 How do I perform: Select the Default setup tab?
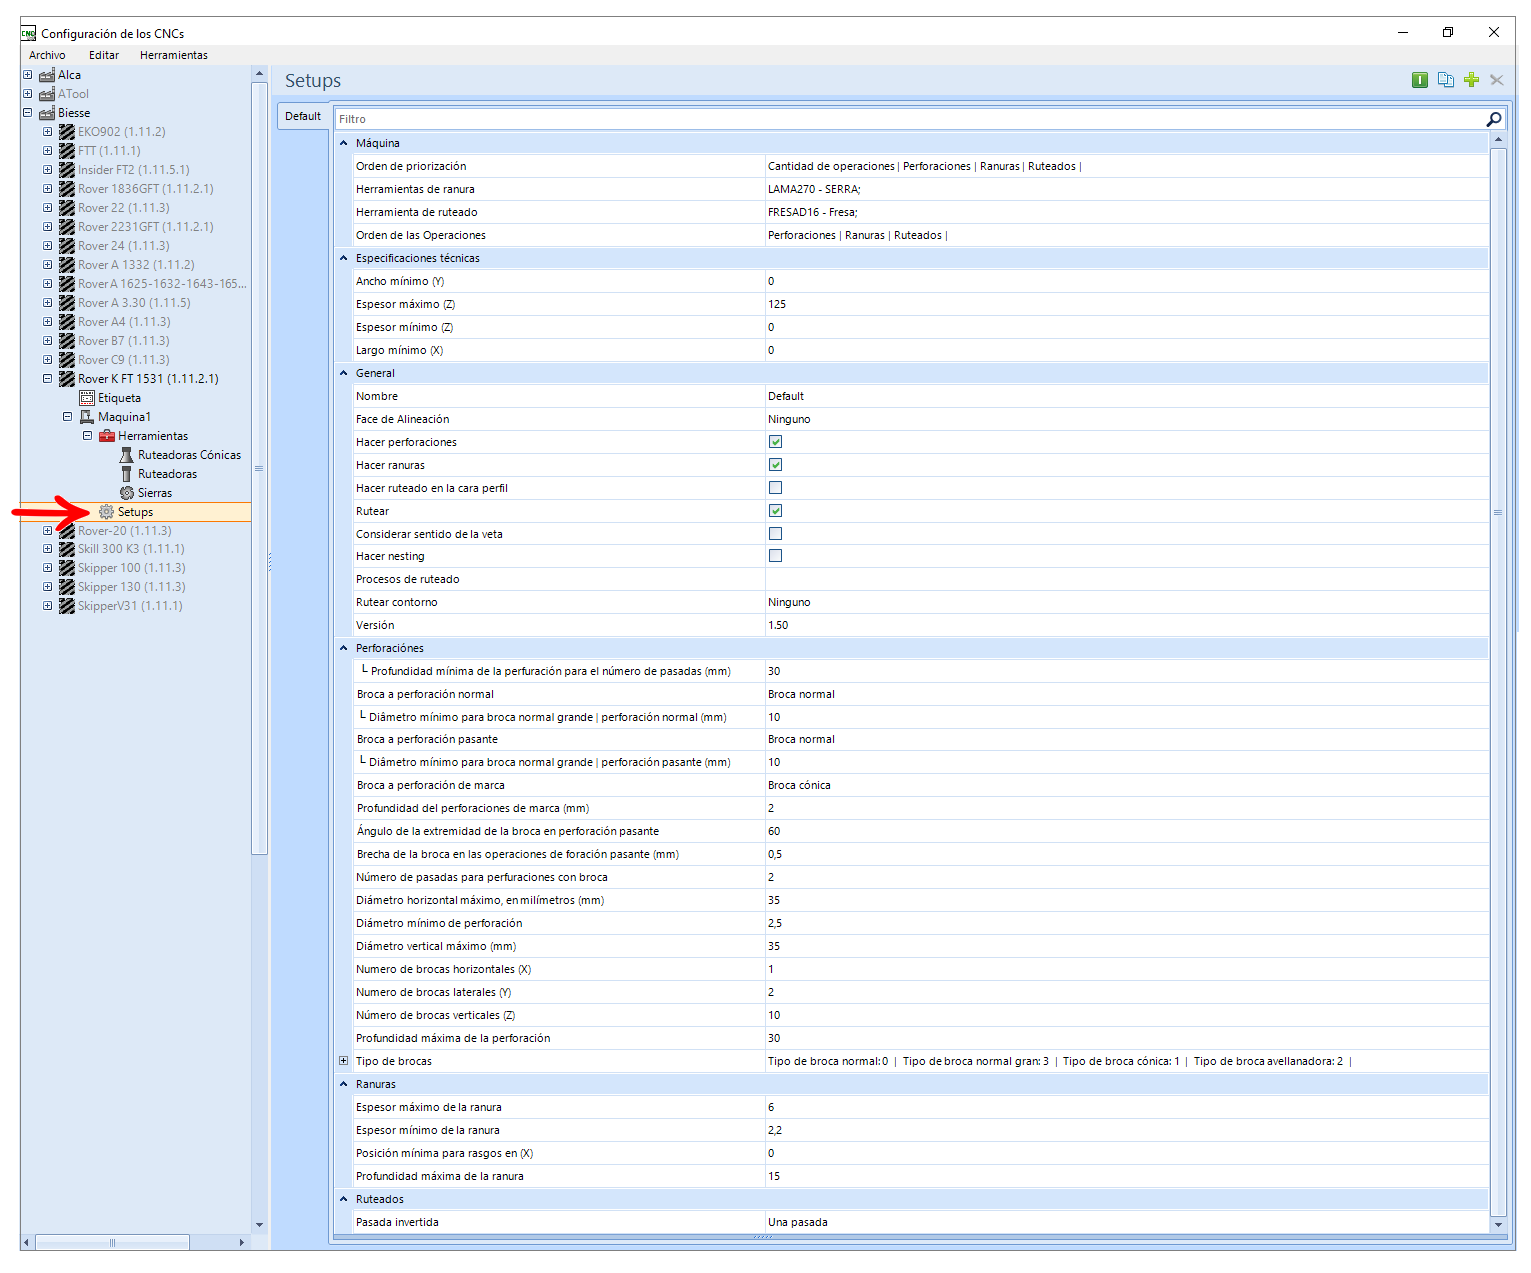tap(303, 116)
